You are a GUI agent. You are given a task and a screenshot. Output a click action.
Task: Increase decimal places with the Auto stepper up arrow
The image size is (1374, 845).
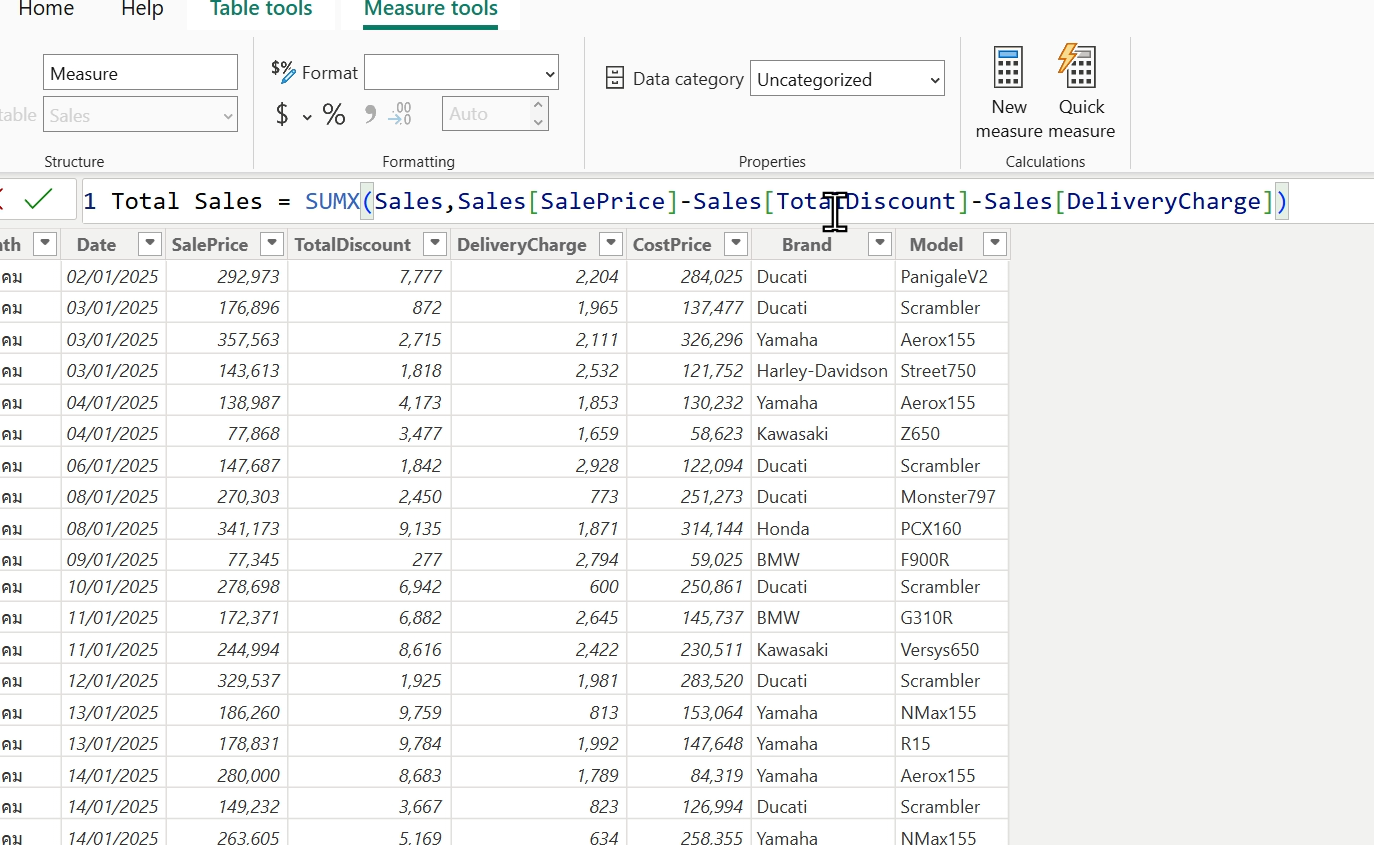click(539, 106)
